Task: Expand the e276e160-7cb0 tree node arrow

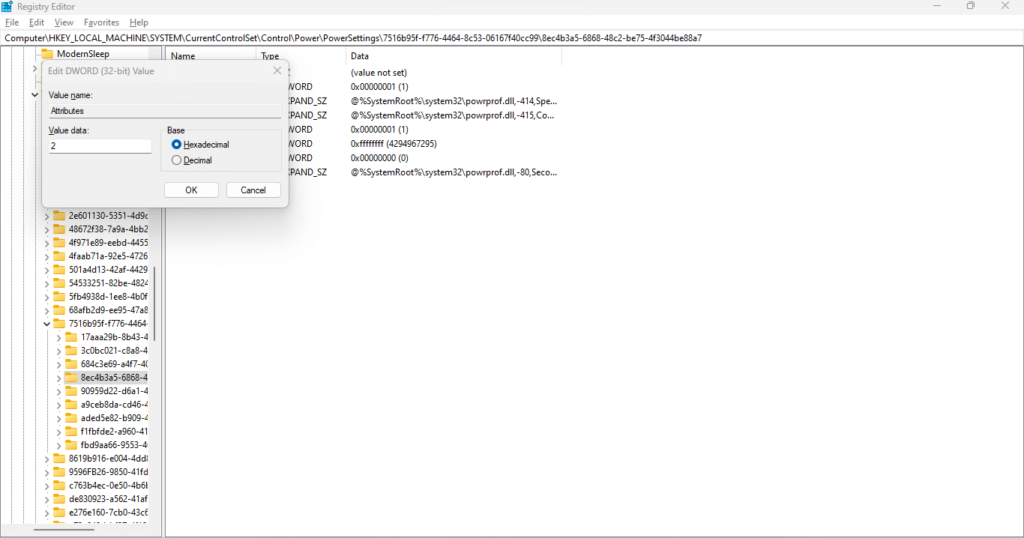Action: [x=47, y=513]
